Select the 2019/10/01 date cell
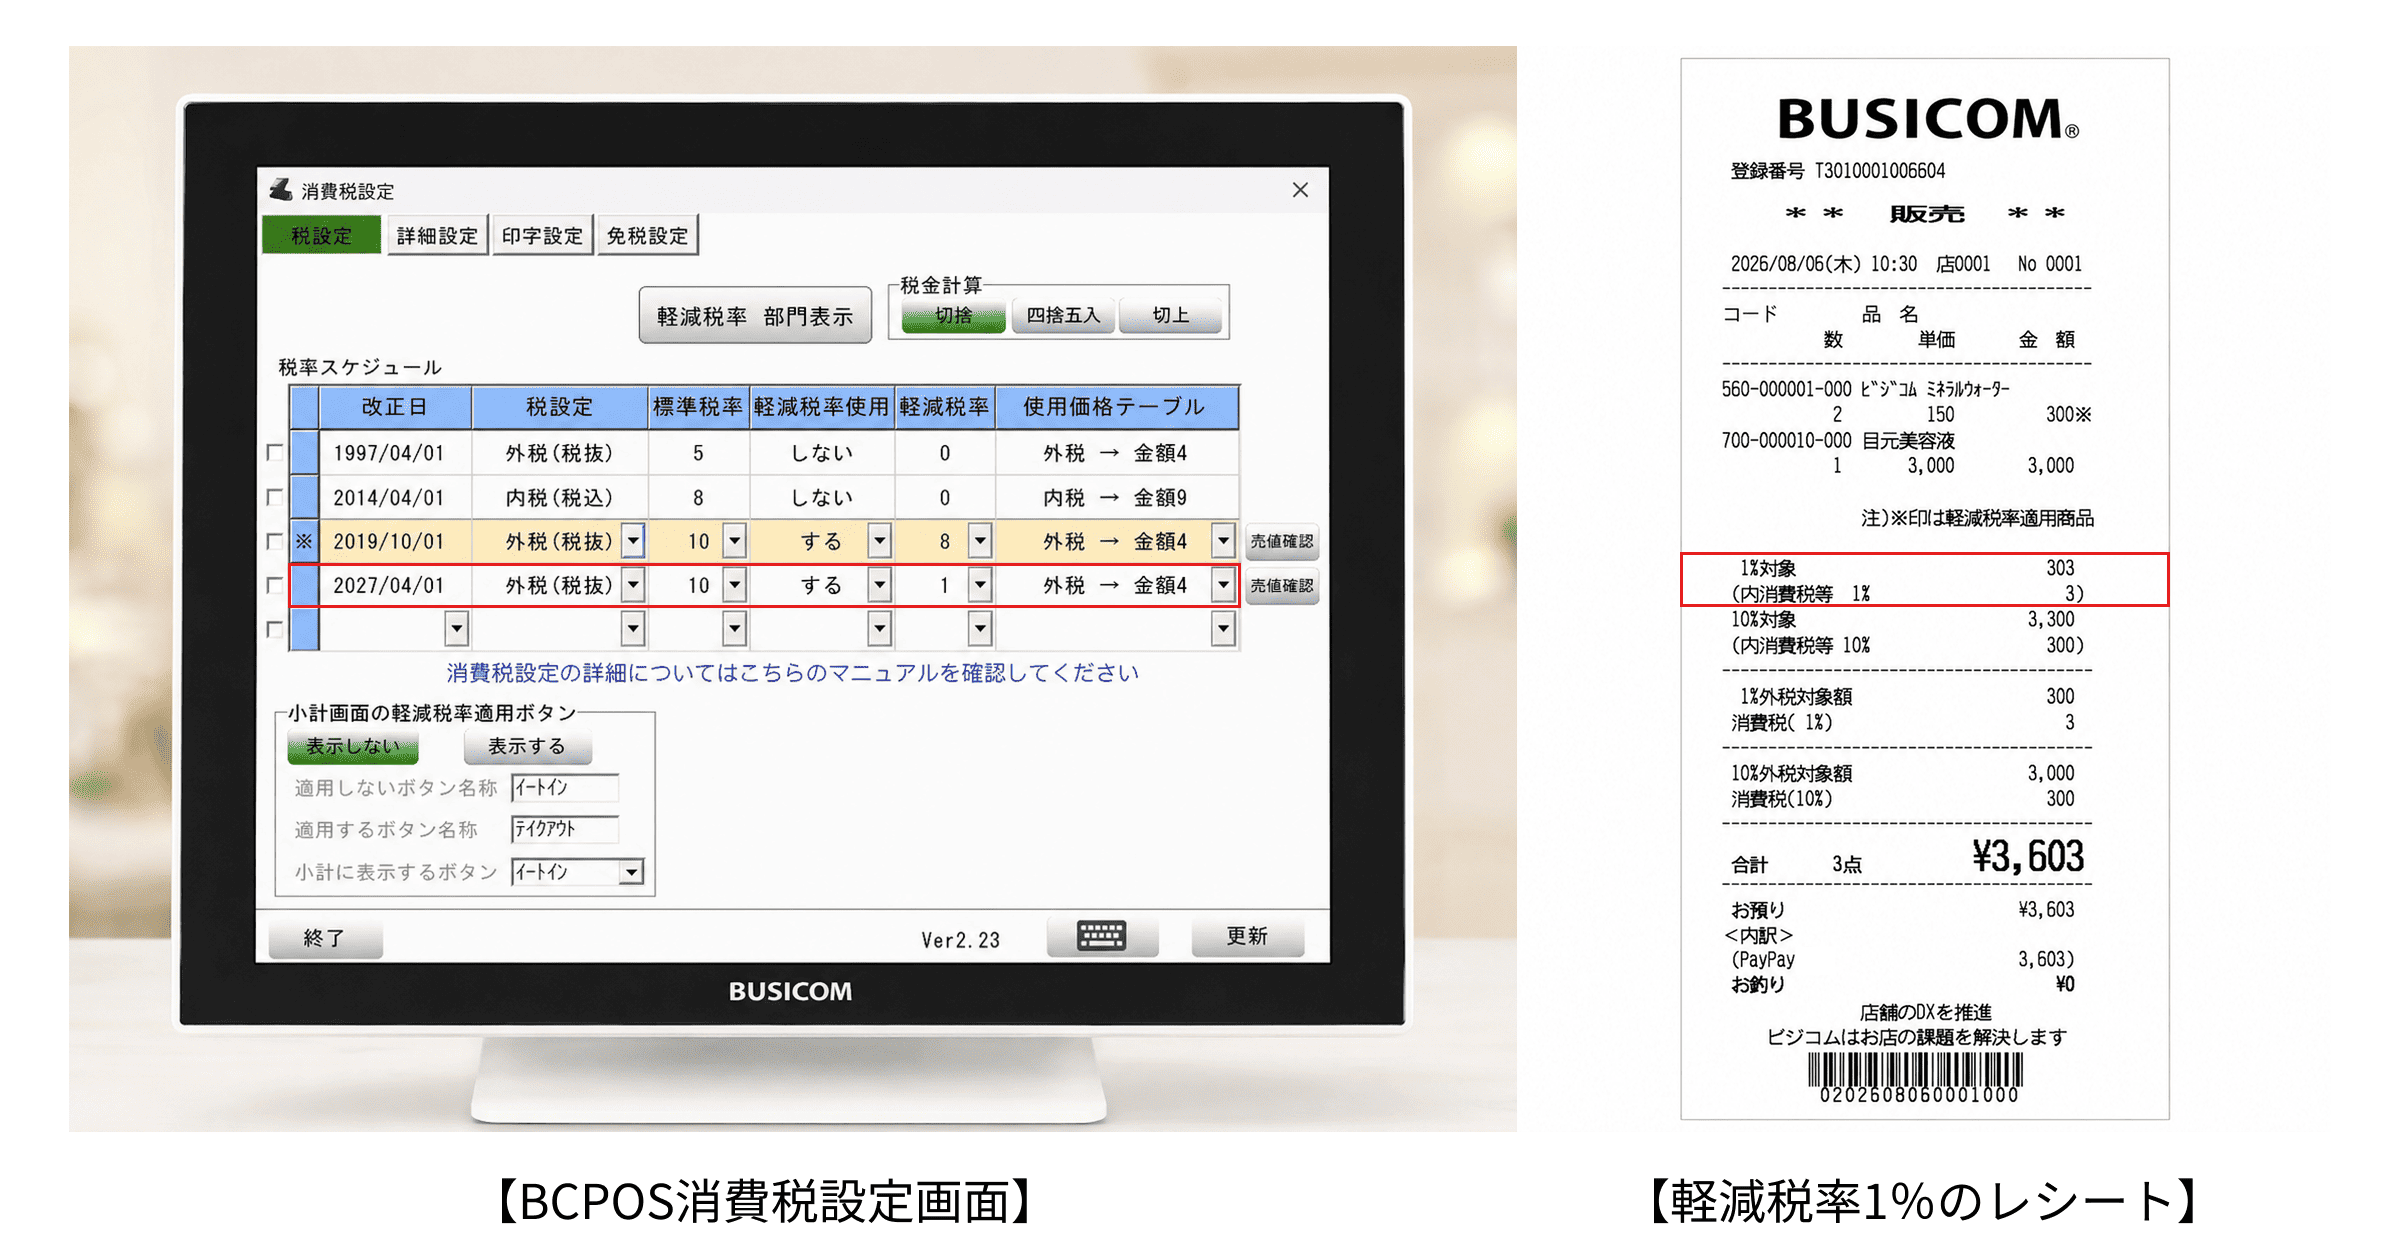Viewport: 2400px width, 1260px height. (x=395, y=541)
